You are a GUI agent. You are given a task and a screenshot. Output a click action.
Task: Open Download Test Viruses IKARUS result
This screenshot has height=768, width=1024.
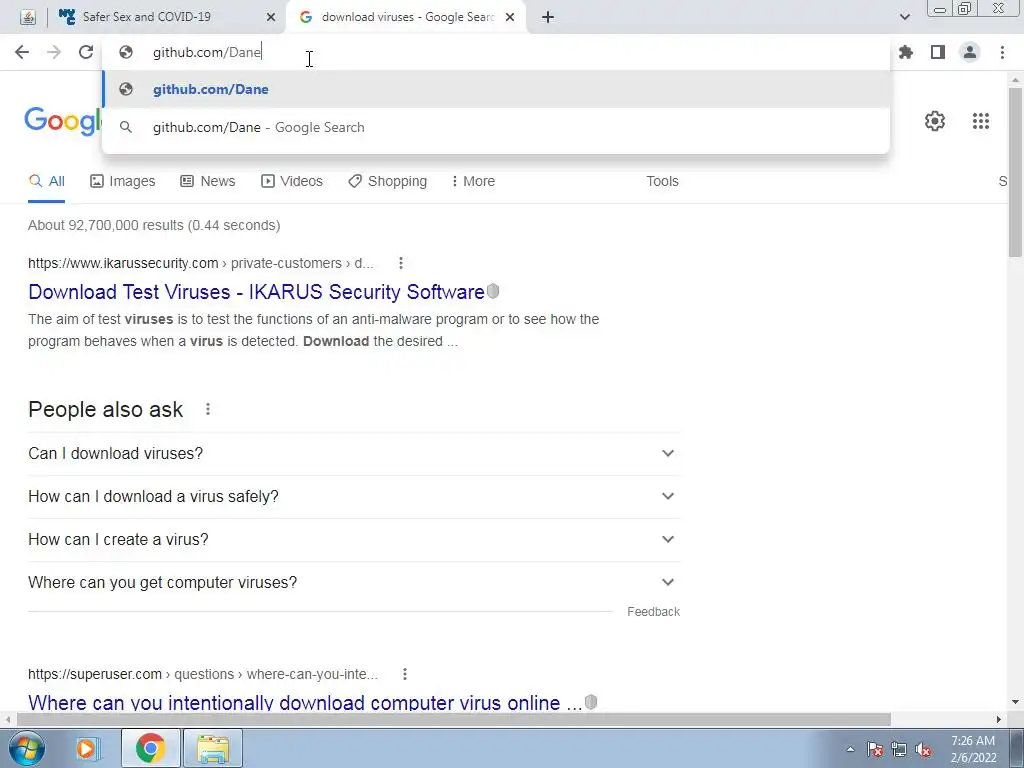pos(256,292)
